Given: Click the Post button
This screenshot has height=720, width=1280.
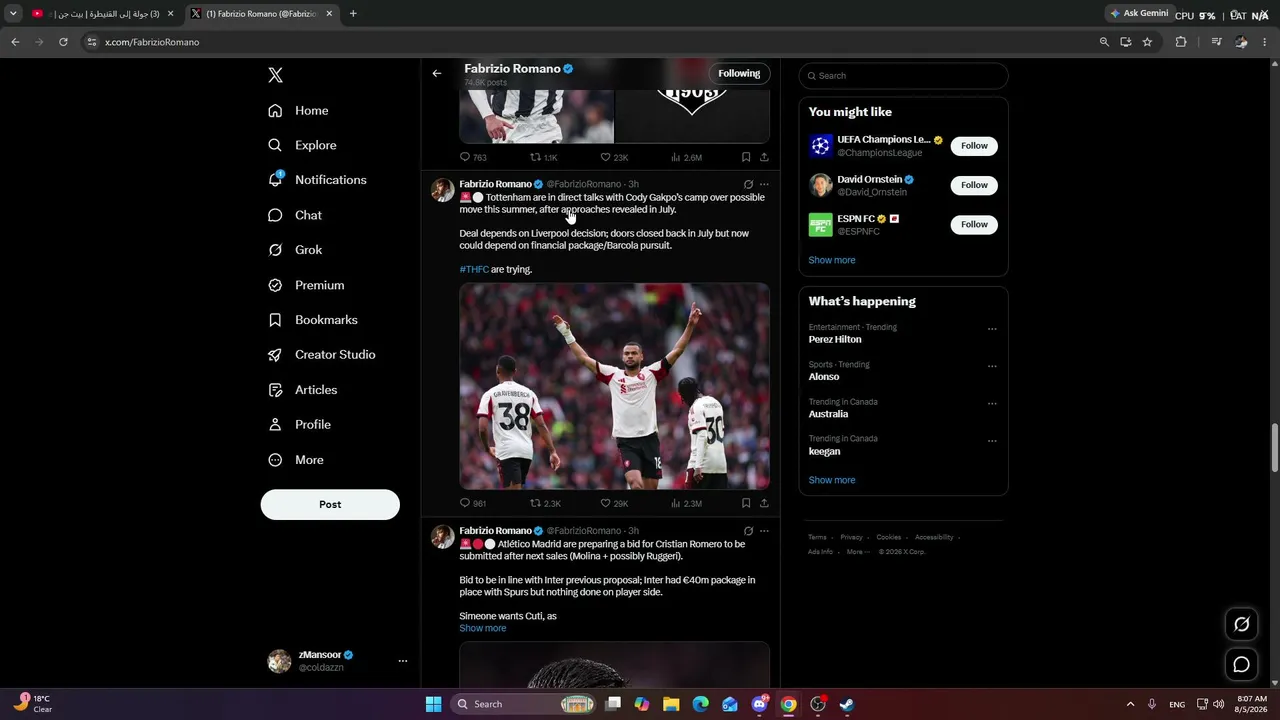Looking at the screenshot, I should click(x=330, y=505).
